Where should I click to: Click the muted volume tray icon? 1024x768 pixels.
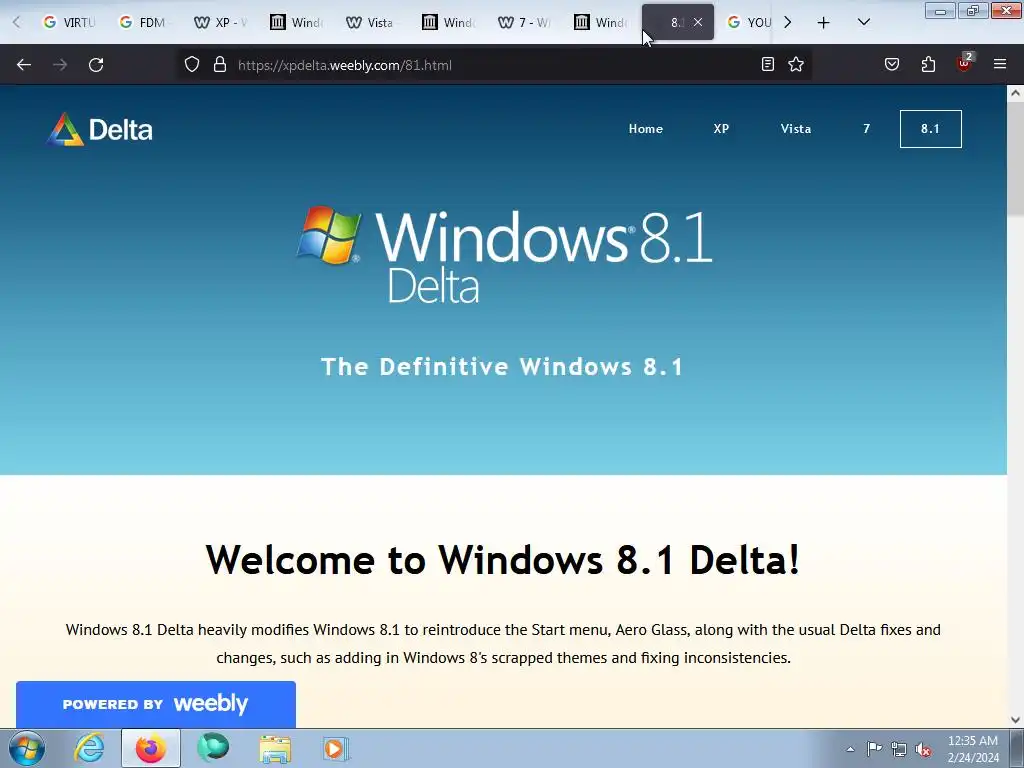coord(923,750)
